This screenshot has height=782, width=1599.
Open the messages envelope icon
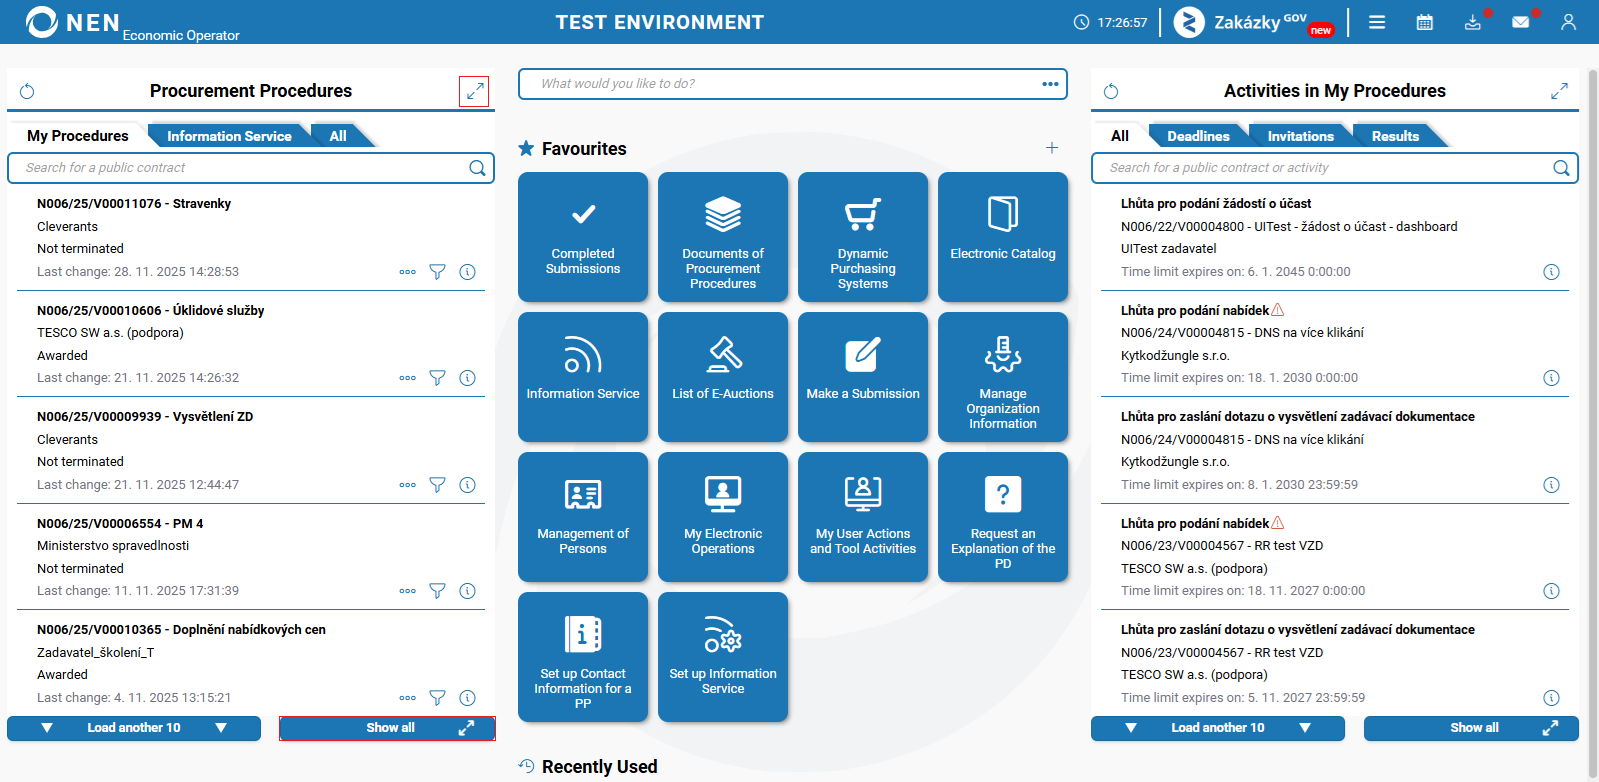pyautogui.click(x=1521, y=22)
